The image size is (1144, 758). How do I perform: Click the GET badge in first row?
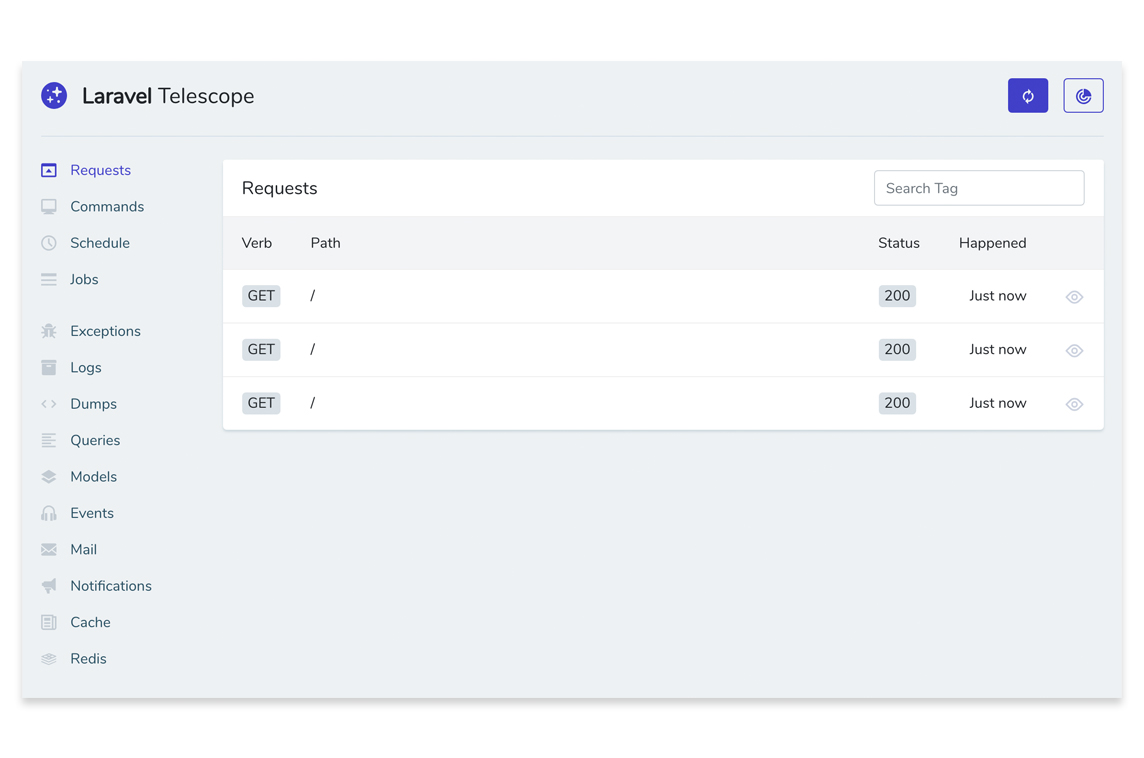tap(261, 295)
